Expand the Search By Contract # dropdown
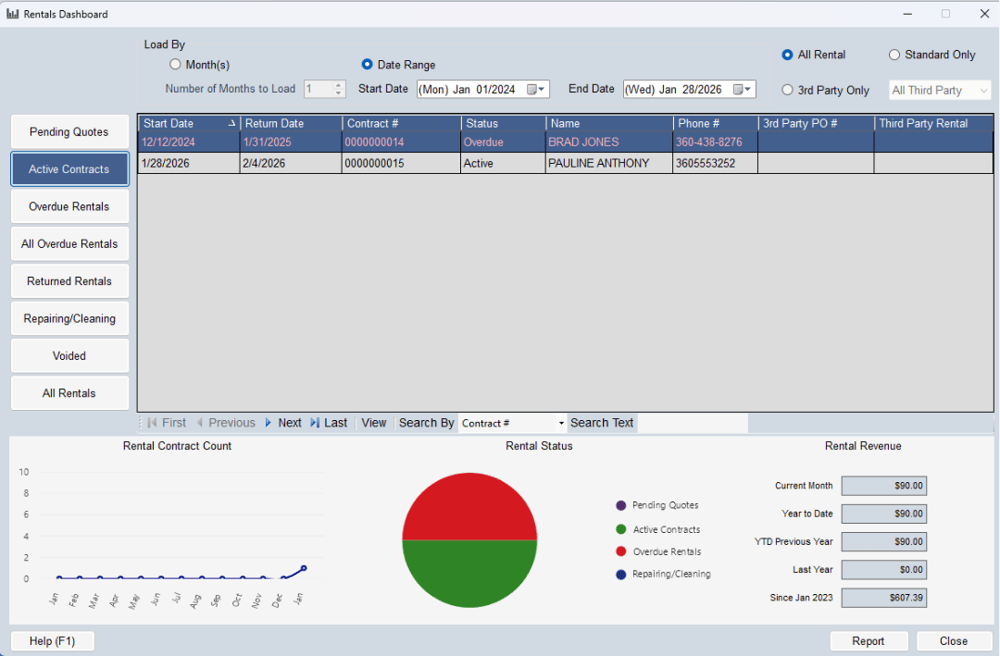This screenshot has width=1000, height=656. click(560, 423)
